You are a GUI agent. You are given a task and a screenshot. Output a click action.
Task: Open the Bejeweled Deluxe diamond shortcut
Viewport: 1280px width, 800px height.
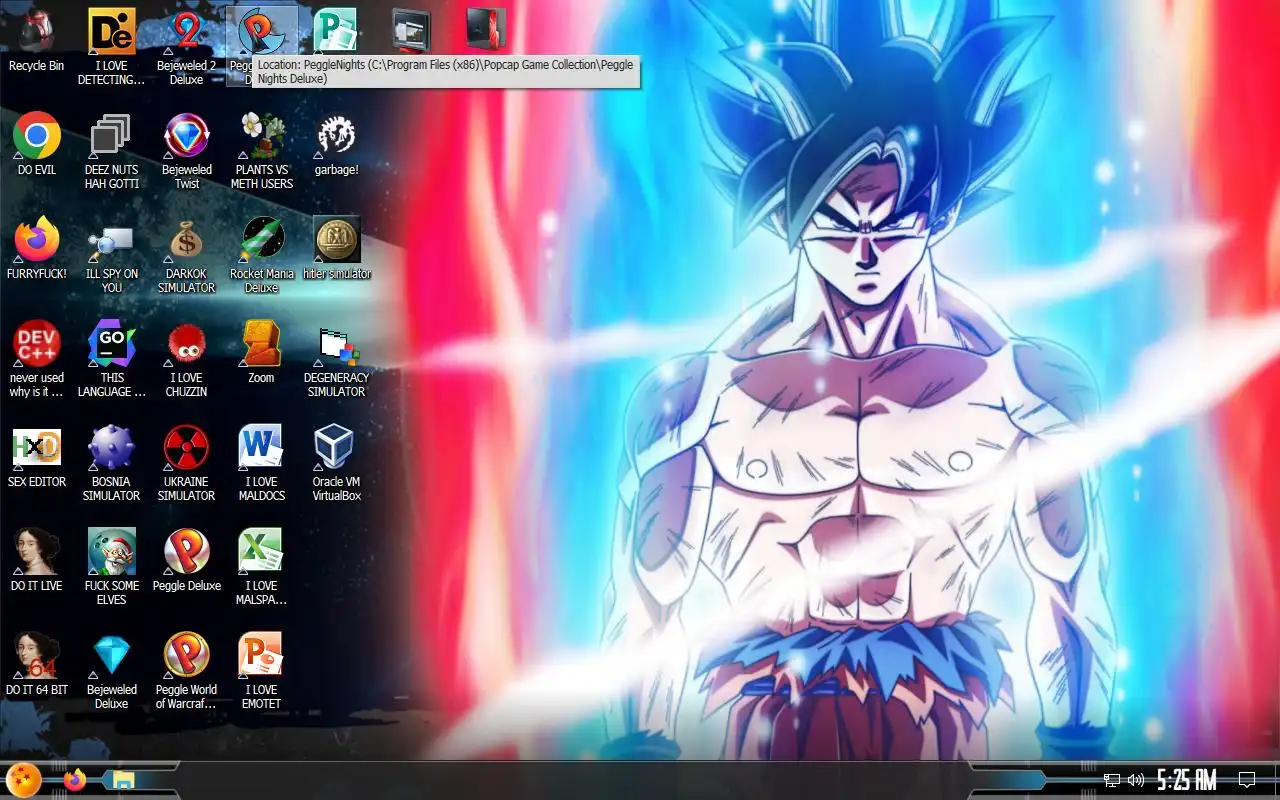(112, 655)
